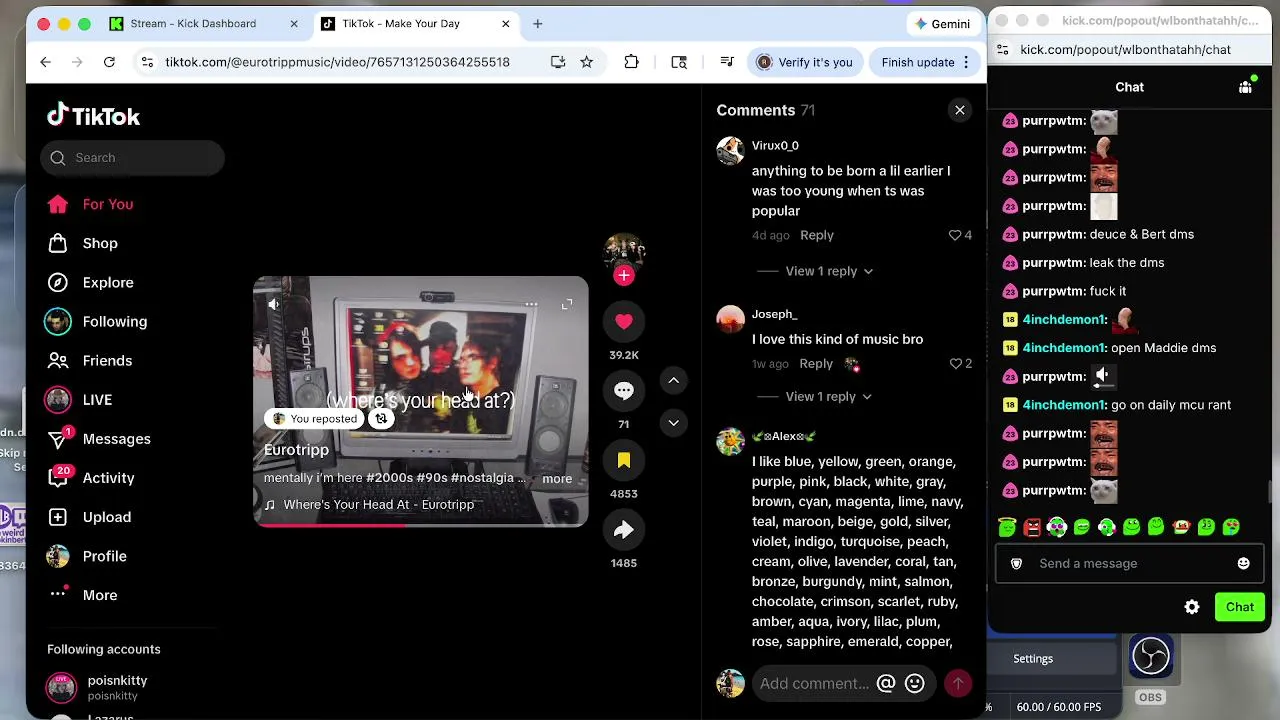Click the install app icon in address bar
The height and width of the screenshot is (720, 1280).
(x=558, y=62)
